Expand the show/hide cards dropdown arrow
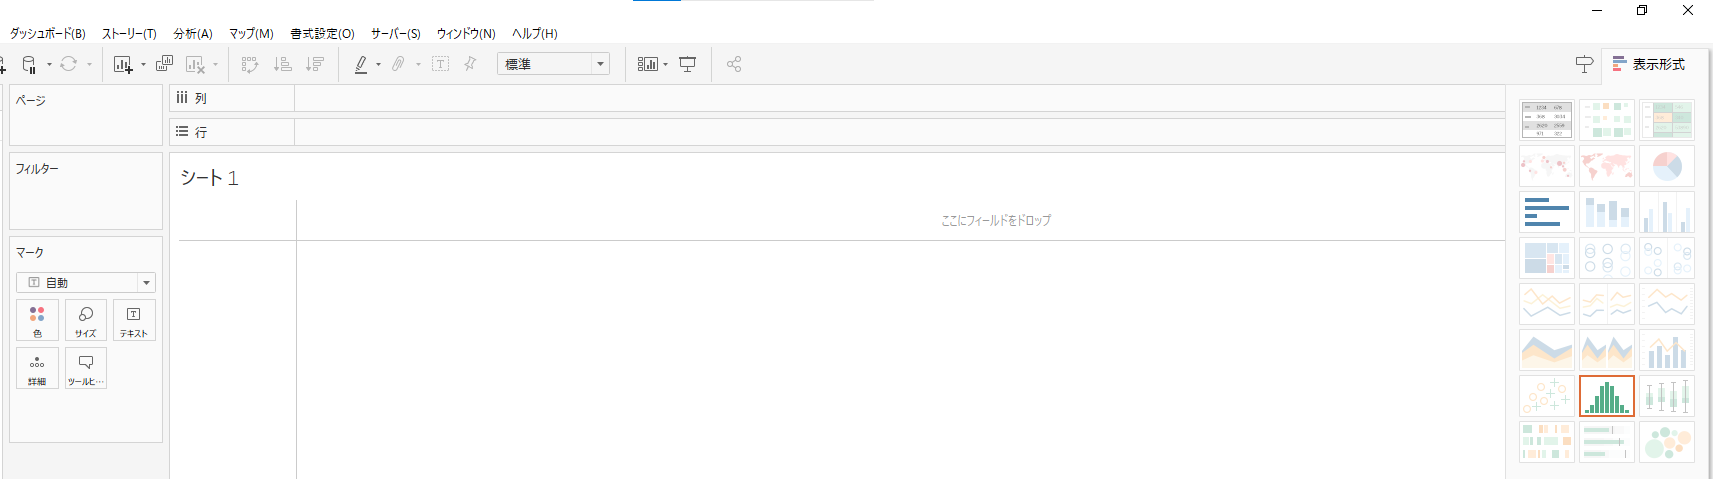Viewport: 1713px width, 479px height. (x=666, y=65)
